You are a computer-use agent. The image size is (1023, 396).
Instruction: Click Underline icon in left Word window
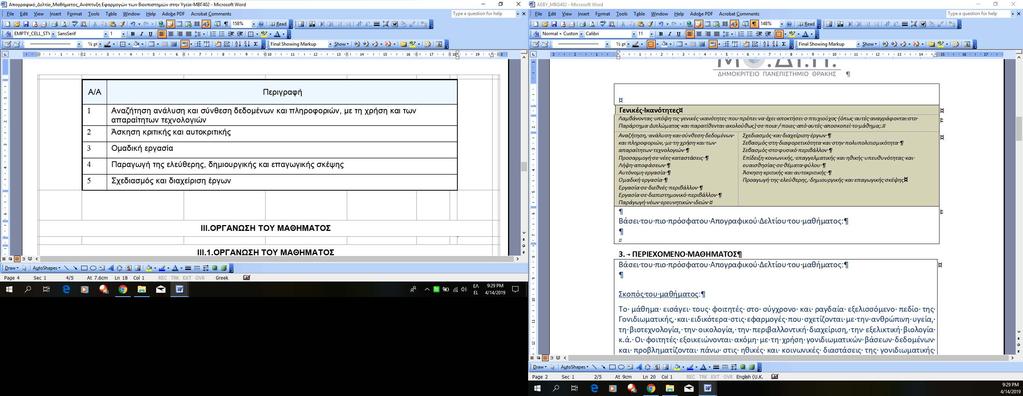click(151, 34)
